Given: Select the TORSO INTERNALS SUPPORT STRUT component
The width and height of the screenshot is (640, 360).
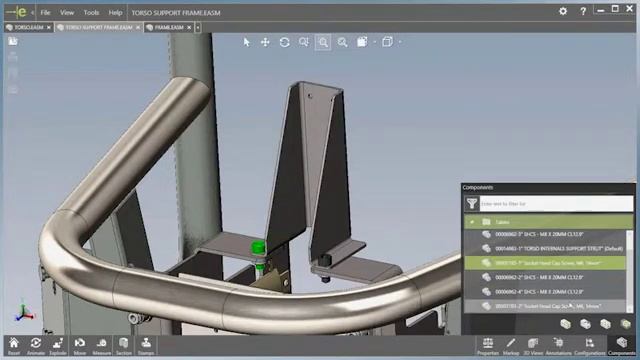Looking at the screenshot, I should coord(545,249).
